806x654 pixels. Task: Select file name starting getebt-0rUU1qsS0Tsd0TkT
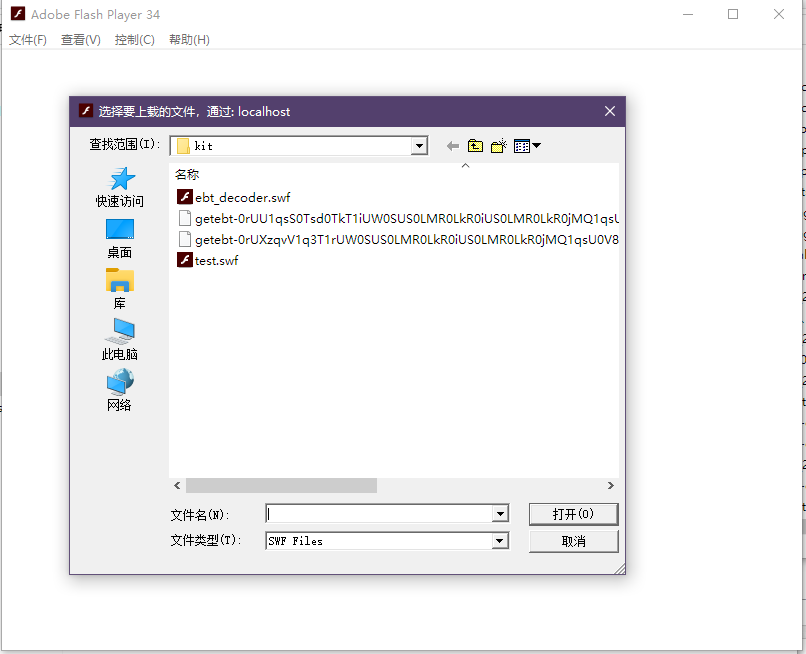pos(407,219)
